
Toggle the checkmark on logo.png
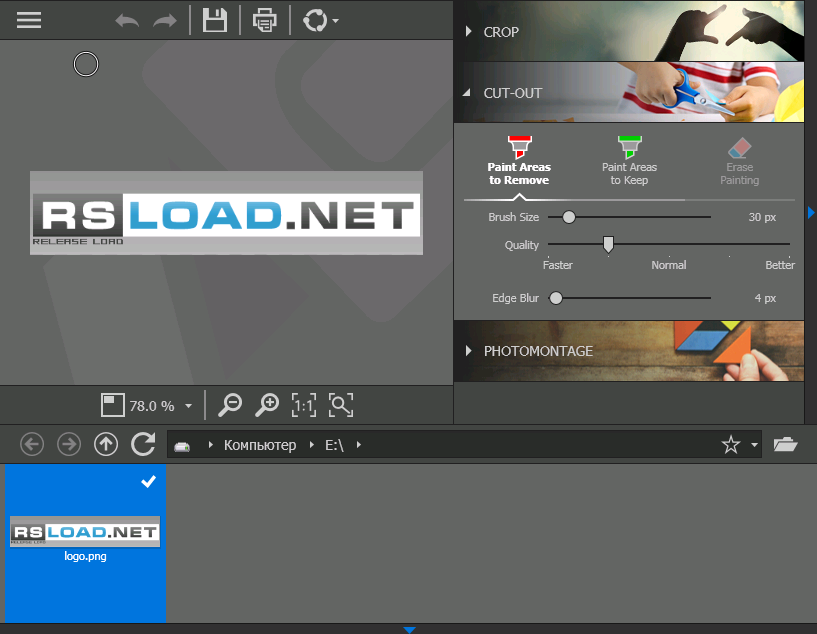pyautogui.click(x=148, y=481)
